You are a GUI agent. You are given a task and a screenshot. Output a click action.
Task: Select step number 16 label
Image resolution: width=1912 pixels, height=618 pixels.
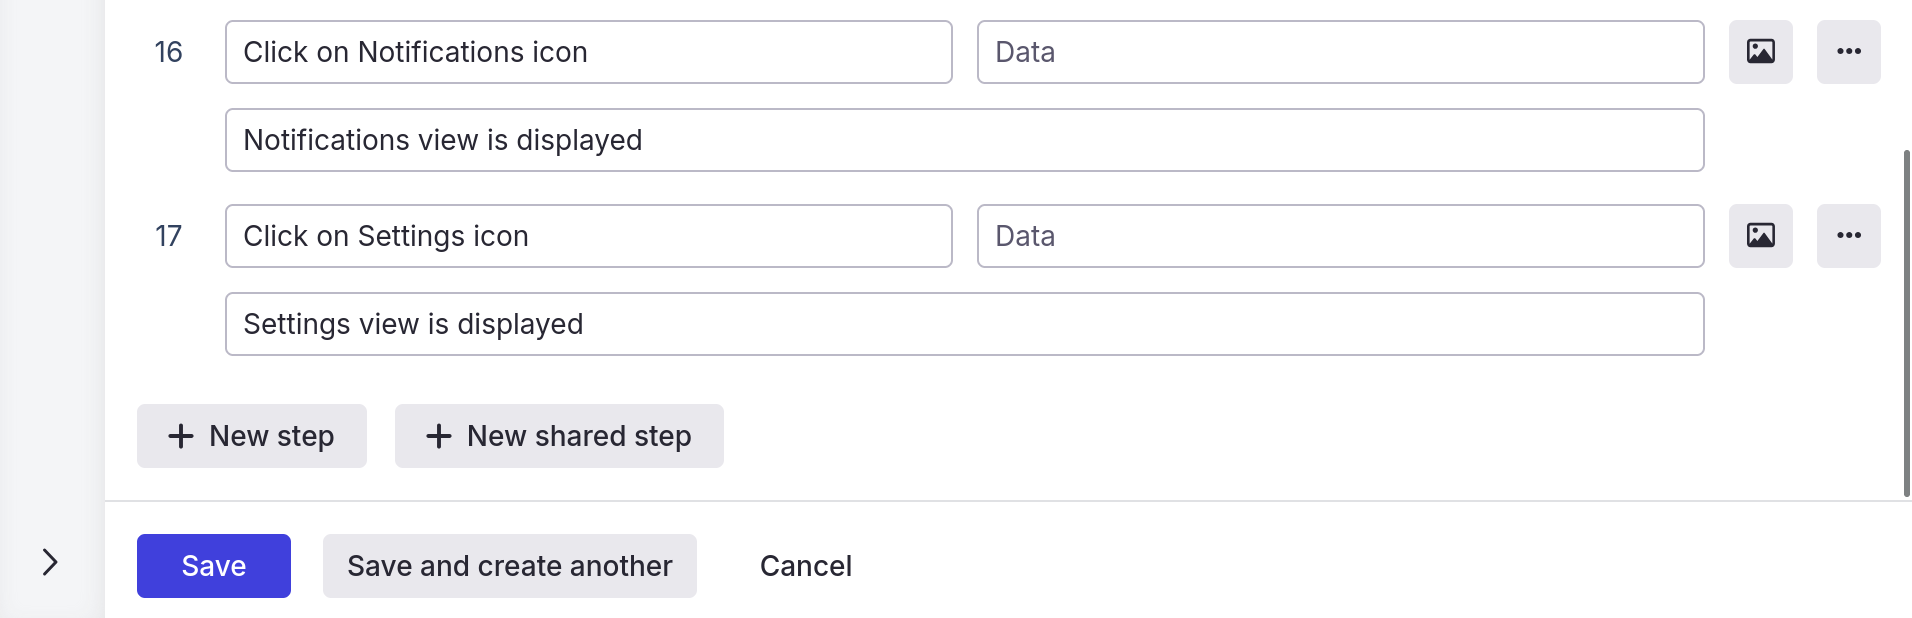168,52
